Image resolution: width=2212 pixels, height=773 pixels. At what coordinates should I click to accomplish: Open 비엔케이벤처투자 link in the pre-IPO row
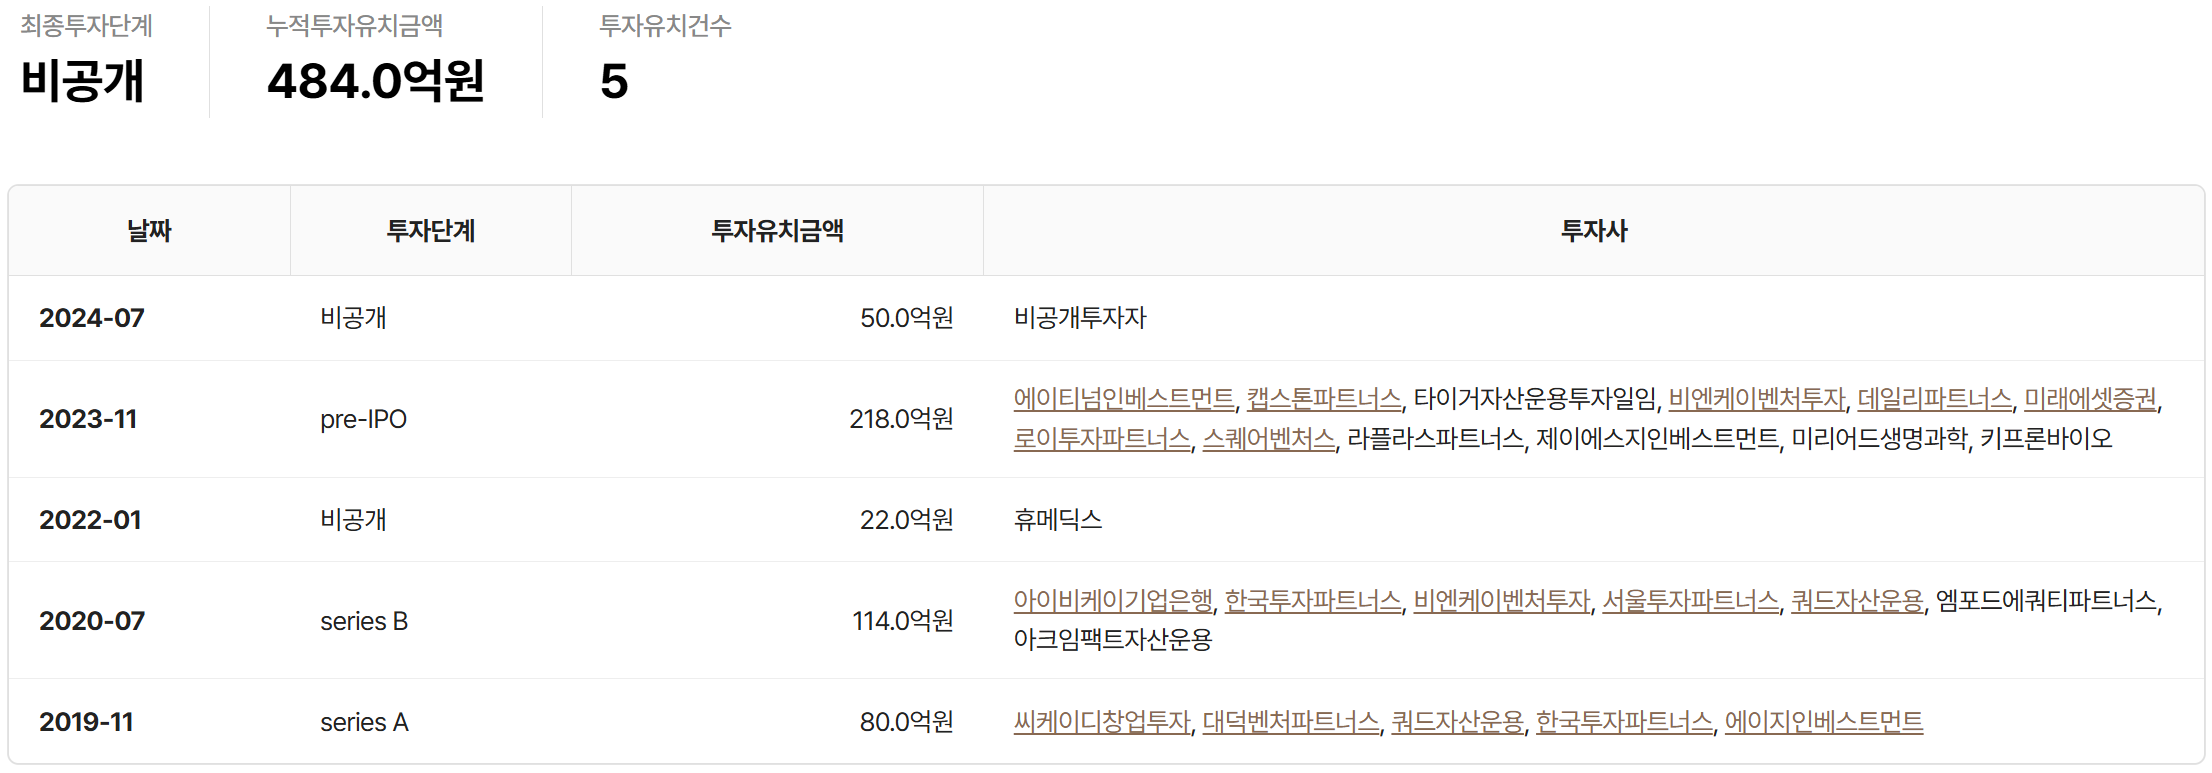point(1756,399)
